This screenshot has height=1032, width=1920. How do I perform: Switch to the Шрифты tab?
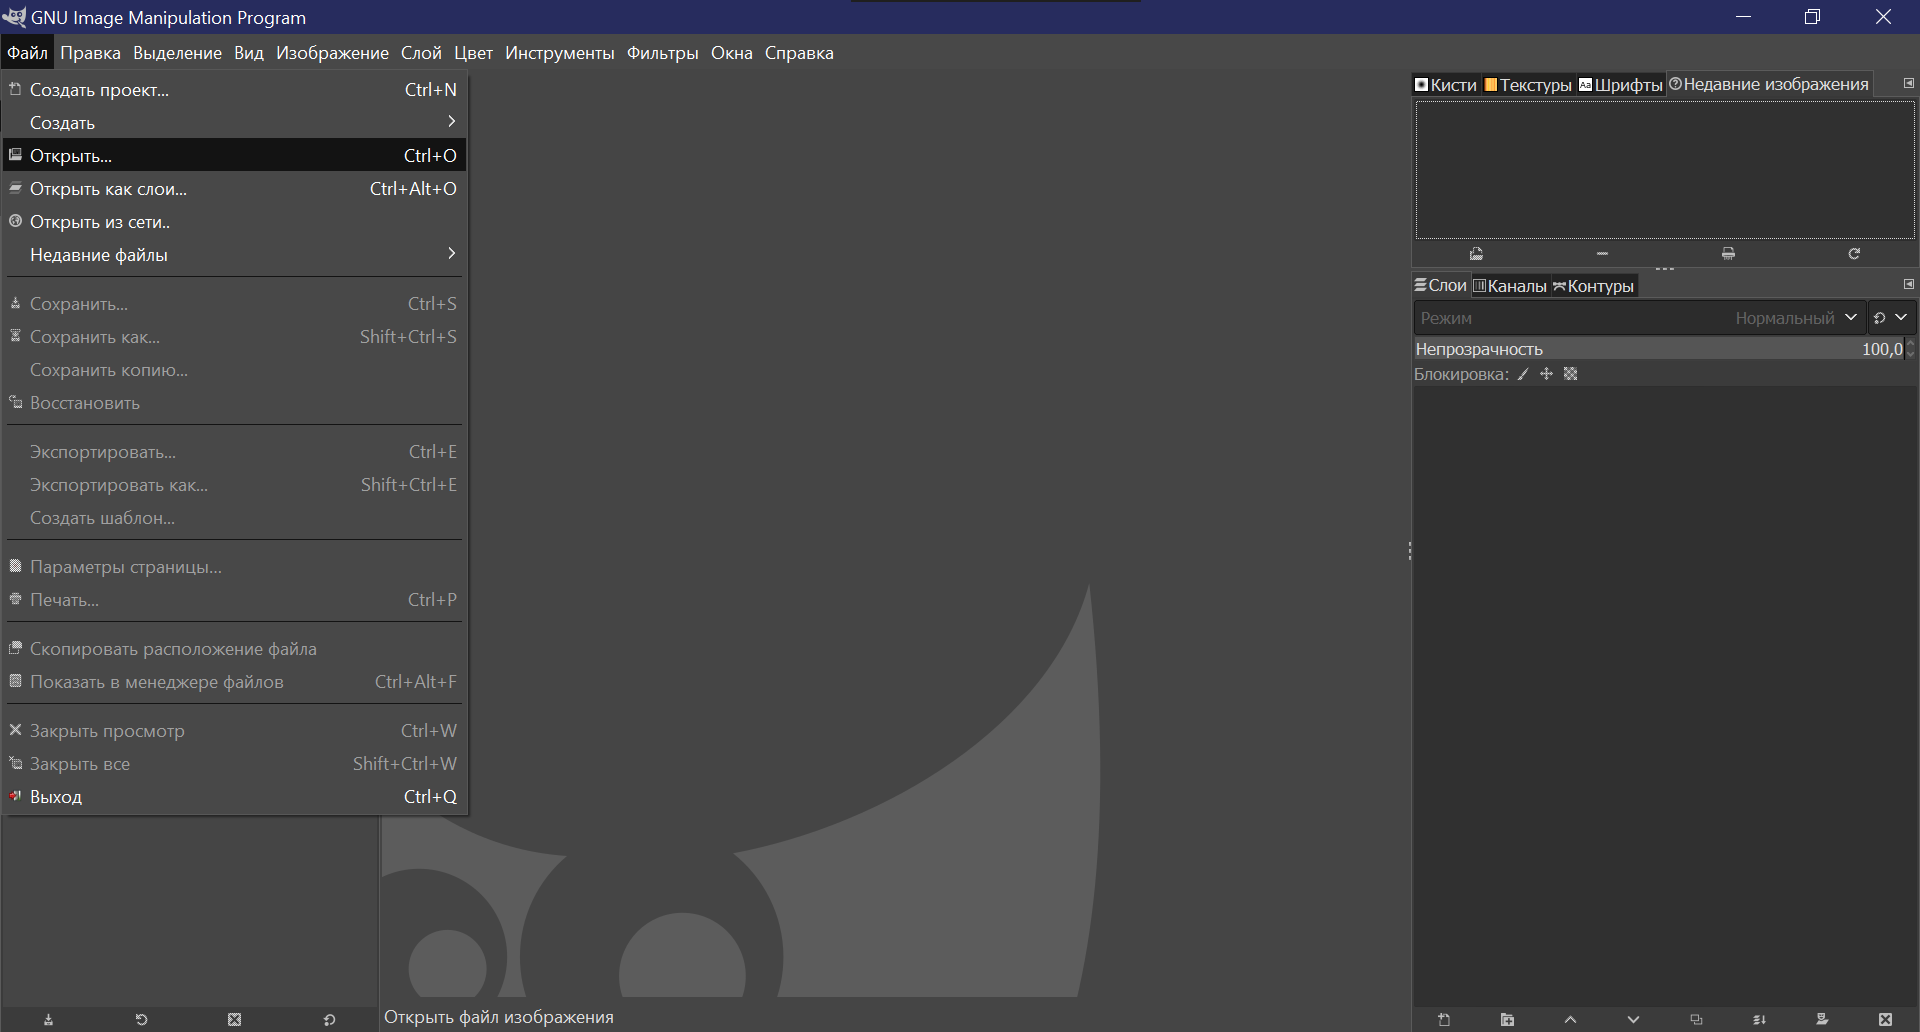(x=1621, y=85)
